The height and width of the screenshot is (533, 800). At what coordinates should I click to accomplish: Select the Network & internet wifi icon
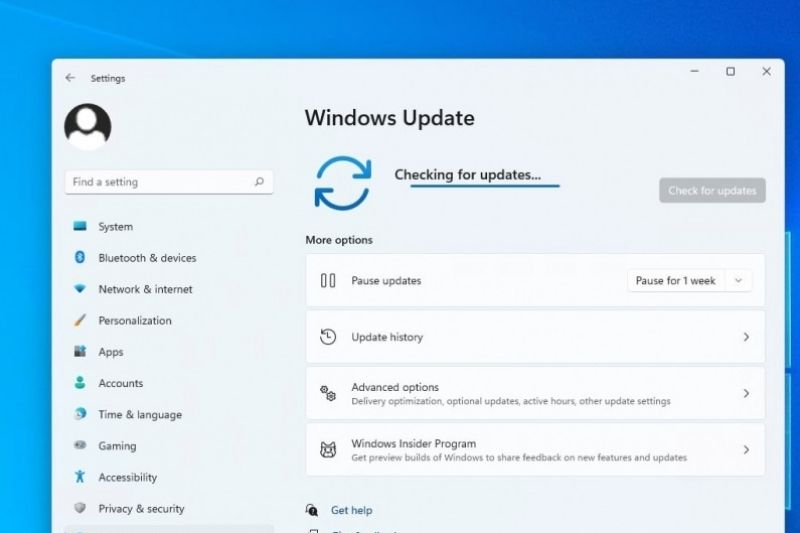(80, 289)
